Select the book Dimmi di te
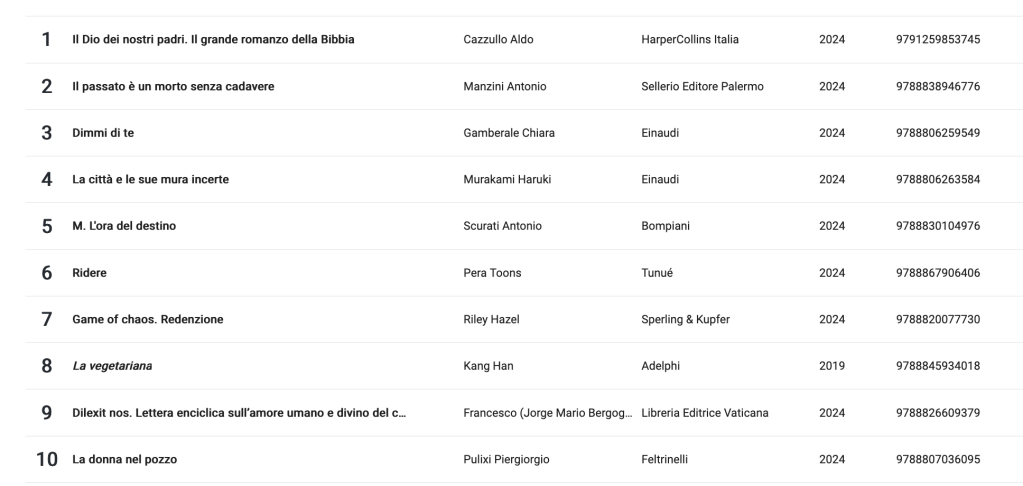Viewport: 1023px width, 486px height. 96,133
